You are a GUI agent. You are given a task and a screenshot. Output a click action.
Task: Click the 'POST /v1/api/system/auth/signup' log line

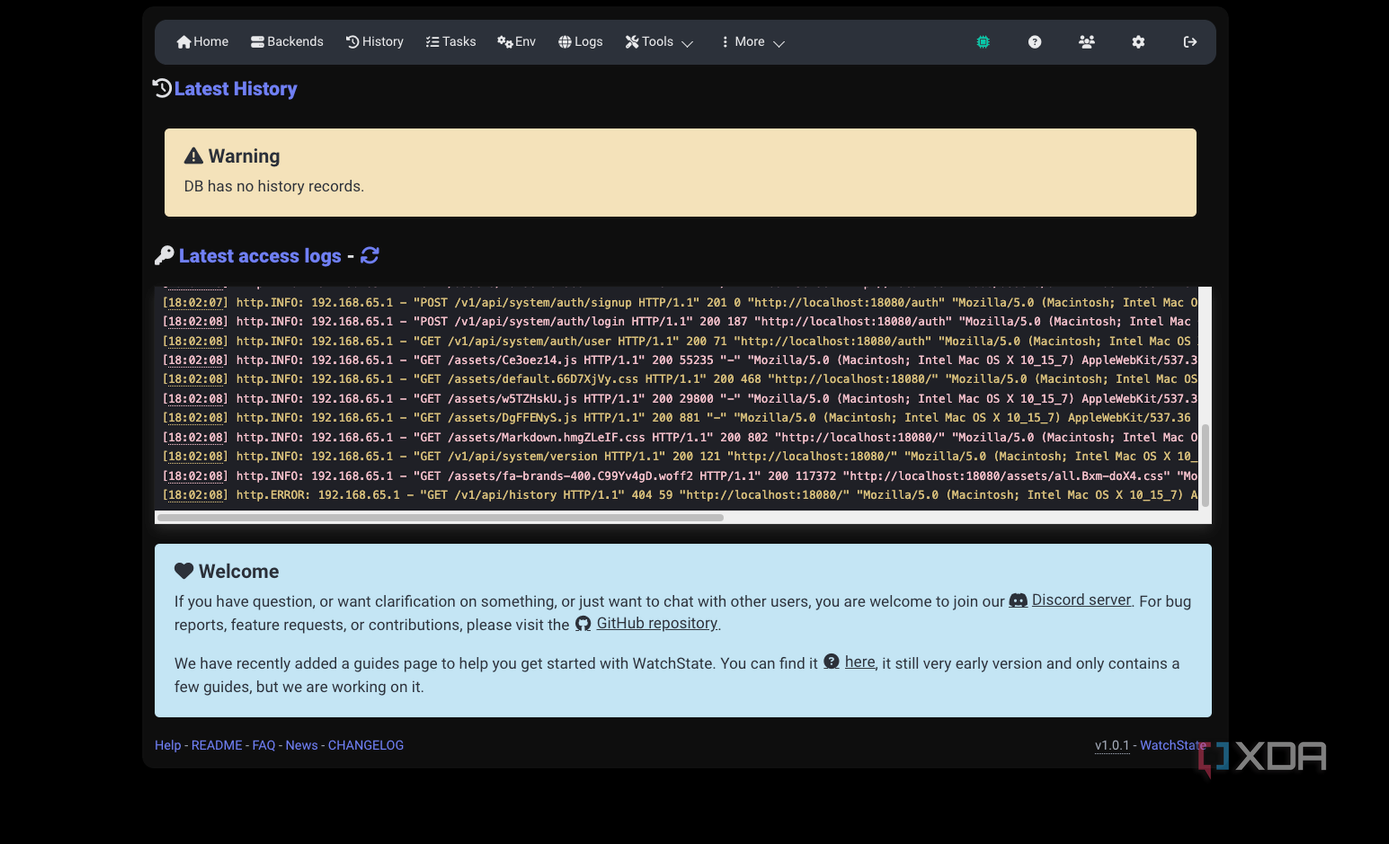pos(680,302)
